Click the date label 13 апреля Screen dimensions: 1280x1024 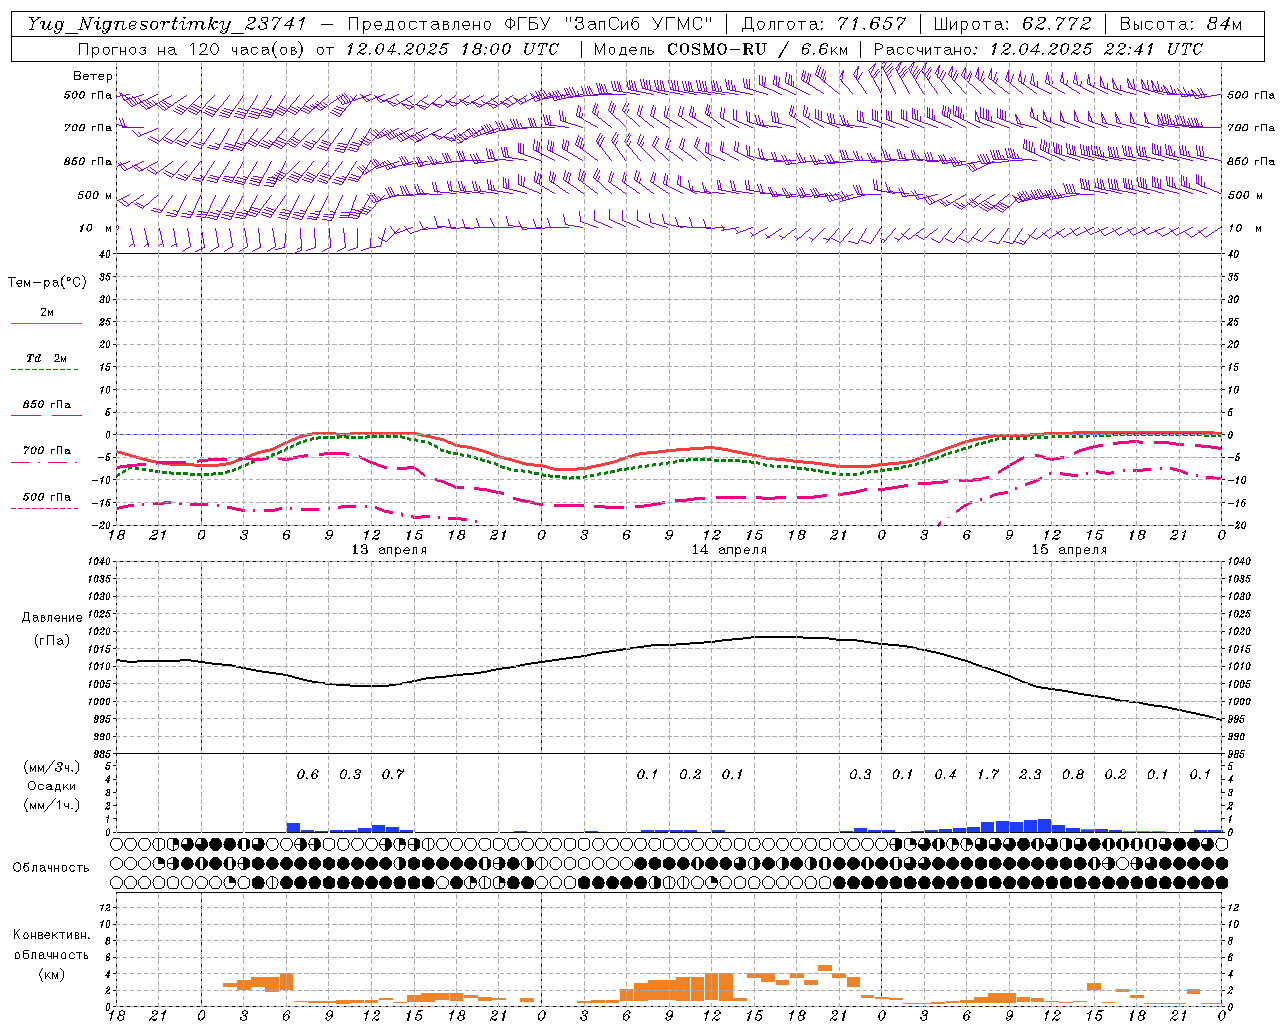pyautogui.click(x=389, y=550)
